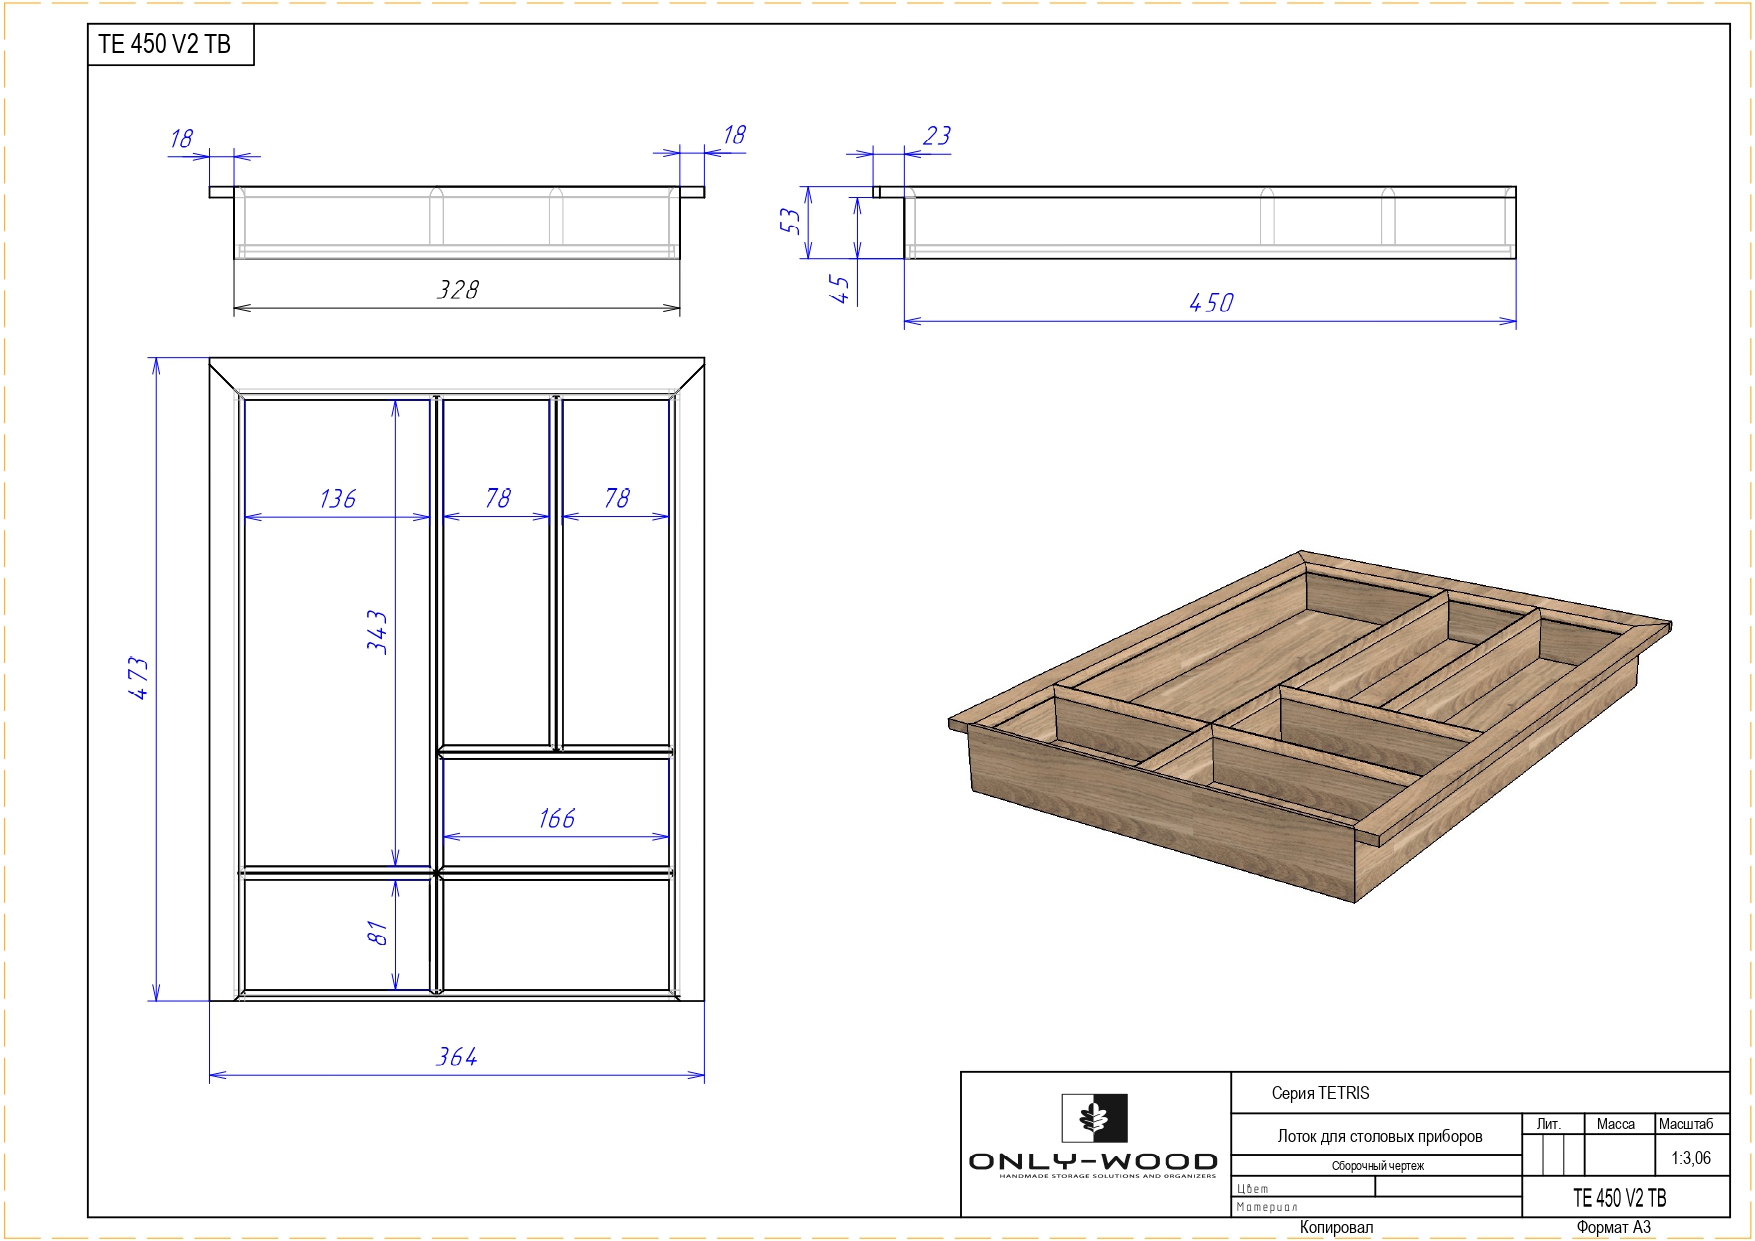
Task: Select the 166 compartment width dimension
Action: pos(556,819)
